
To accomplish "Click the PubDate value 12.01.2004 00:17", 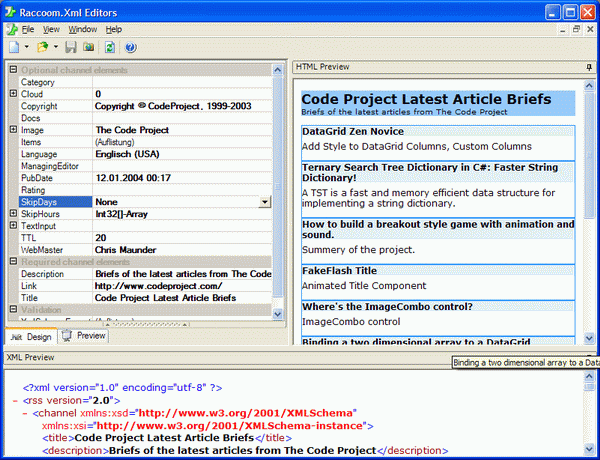I will (133, 178).
